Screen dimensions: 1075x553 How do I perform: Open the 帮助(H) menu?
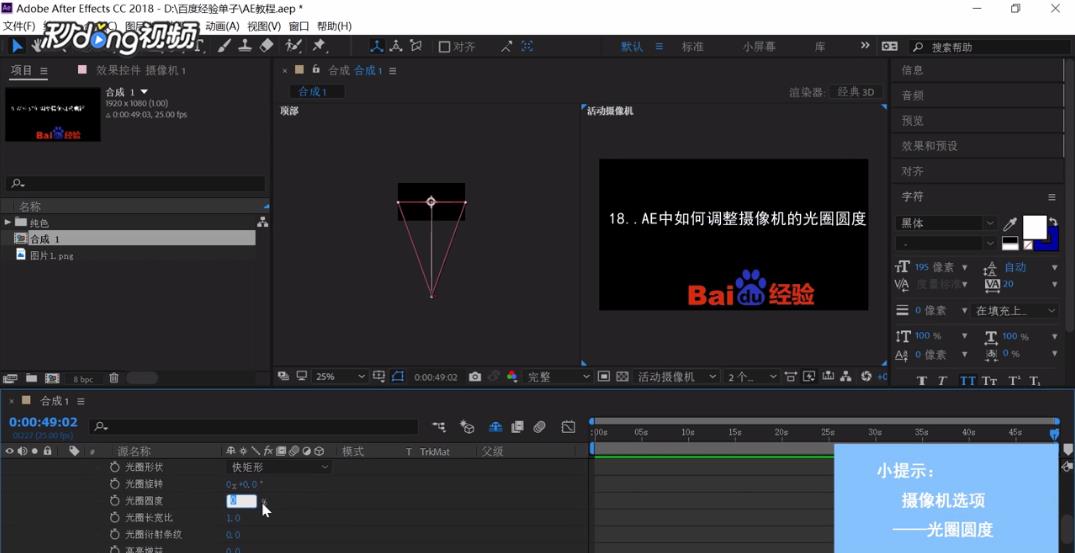tap(334, 26)
